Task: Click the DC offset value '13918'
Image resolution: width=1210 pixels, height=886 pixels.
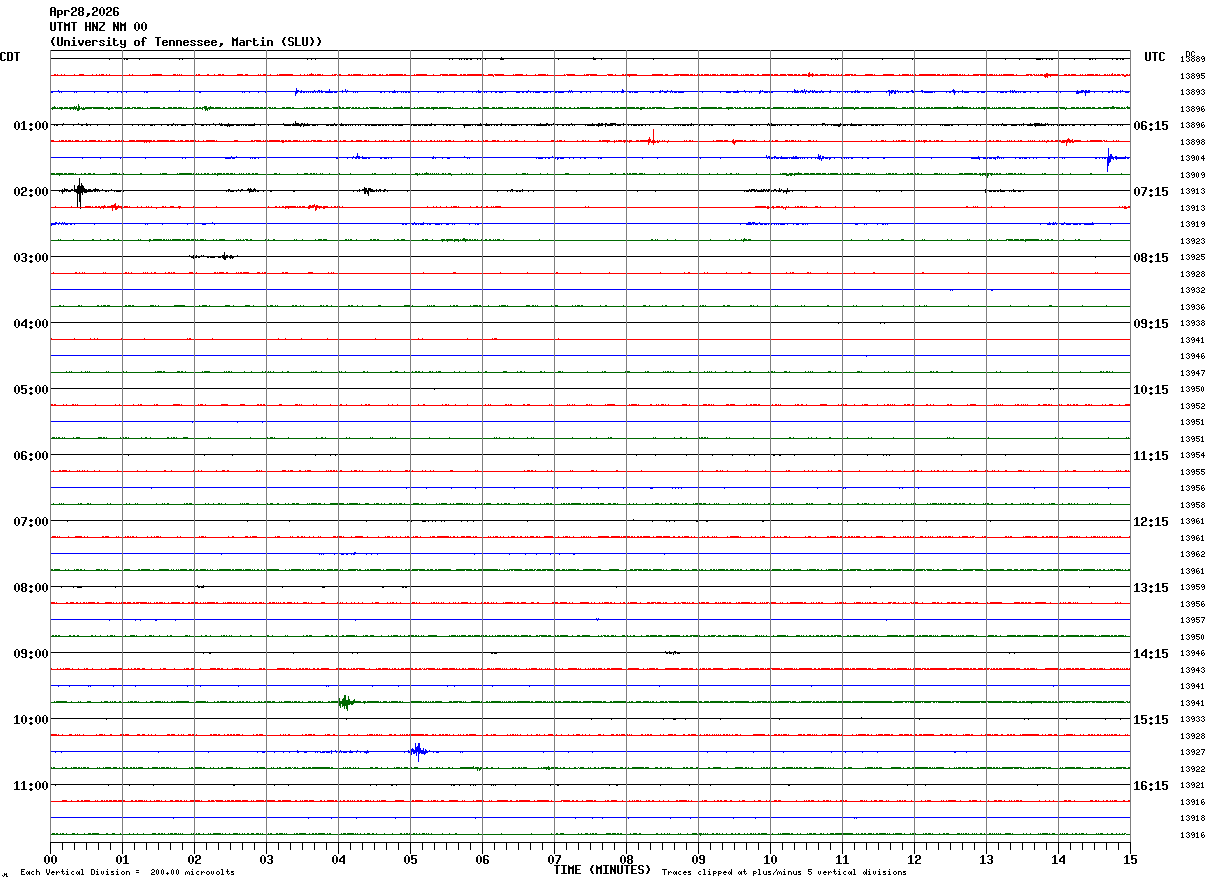Action: click(x=1192, y=819)
